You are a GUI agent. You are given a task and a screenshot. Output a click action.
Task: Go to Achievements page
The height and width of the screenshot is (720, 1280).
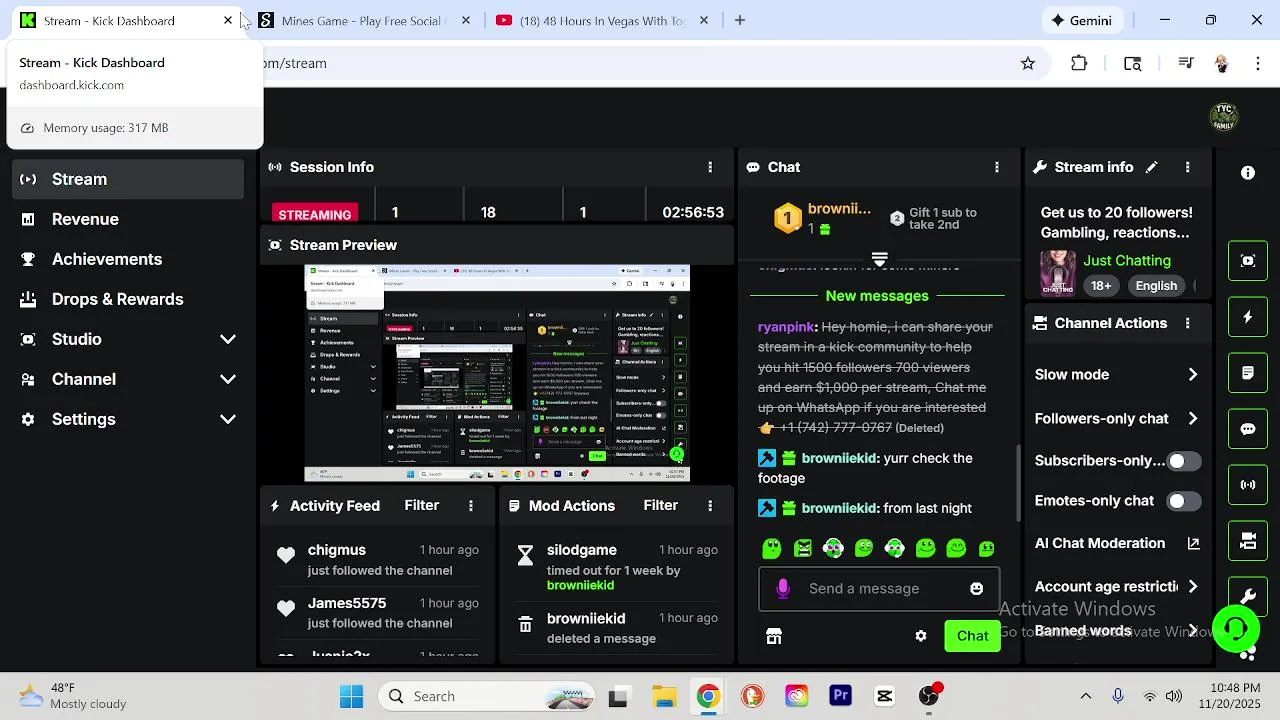pos(107,259)
